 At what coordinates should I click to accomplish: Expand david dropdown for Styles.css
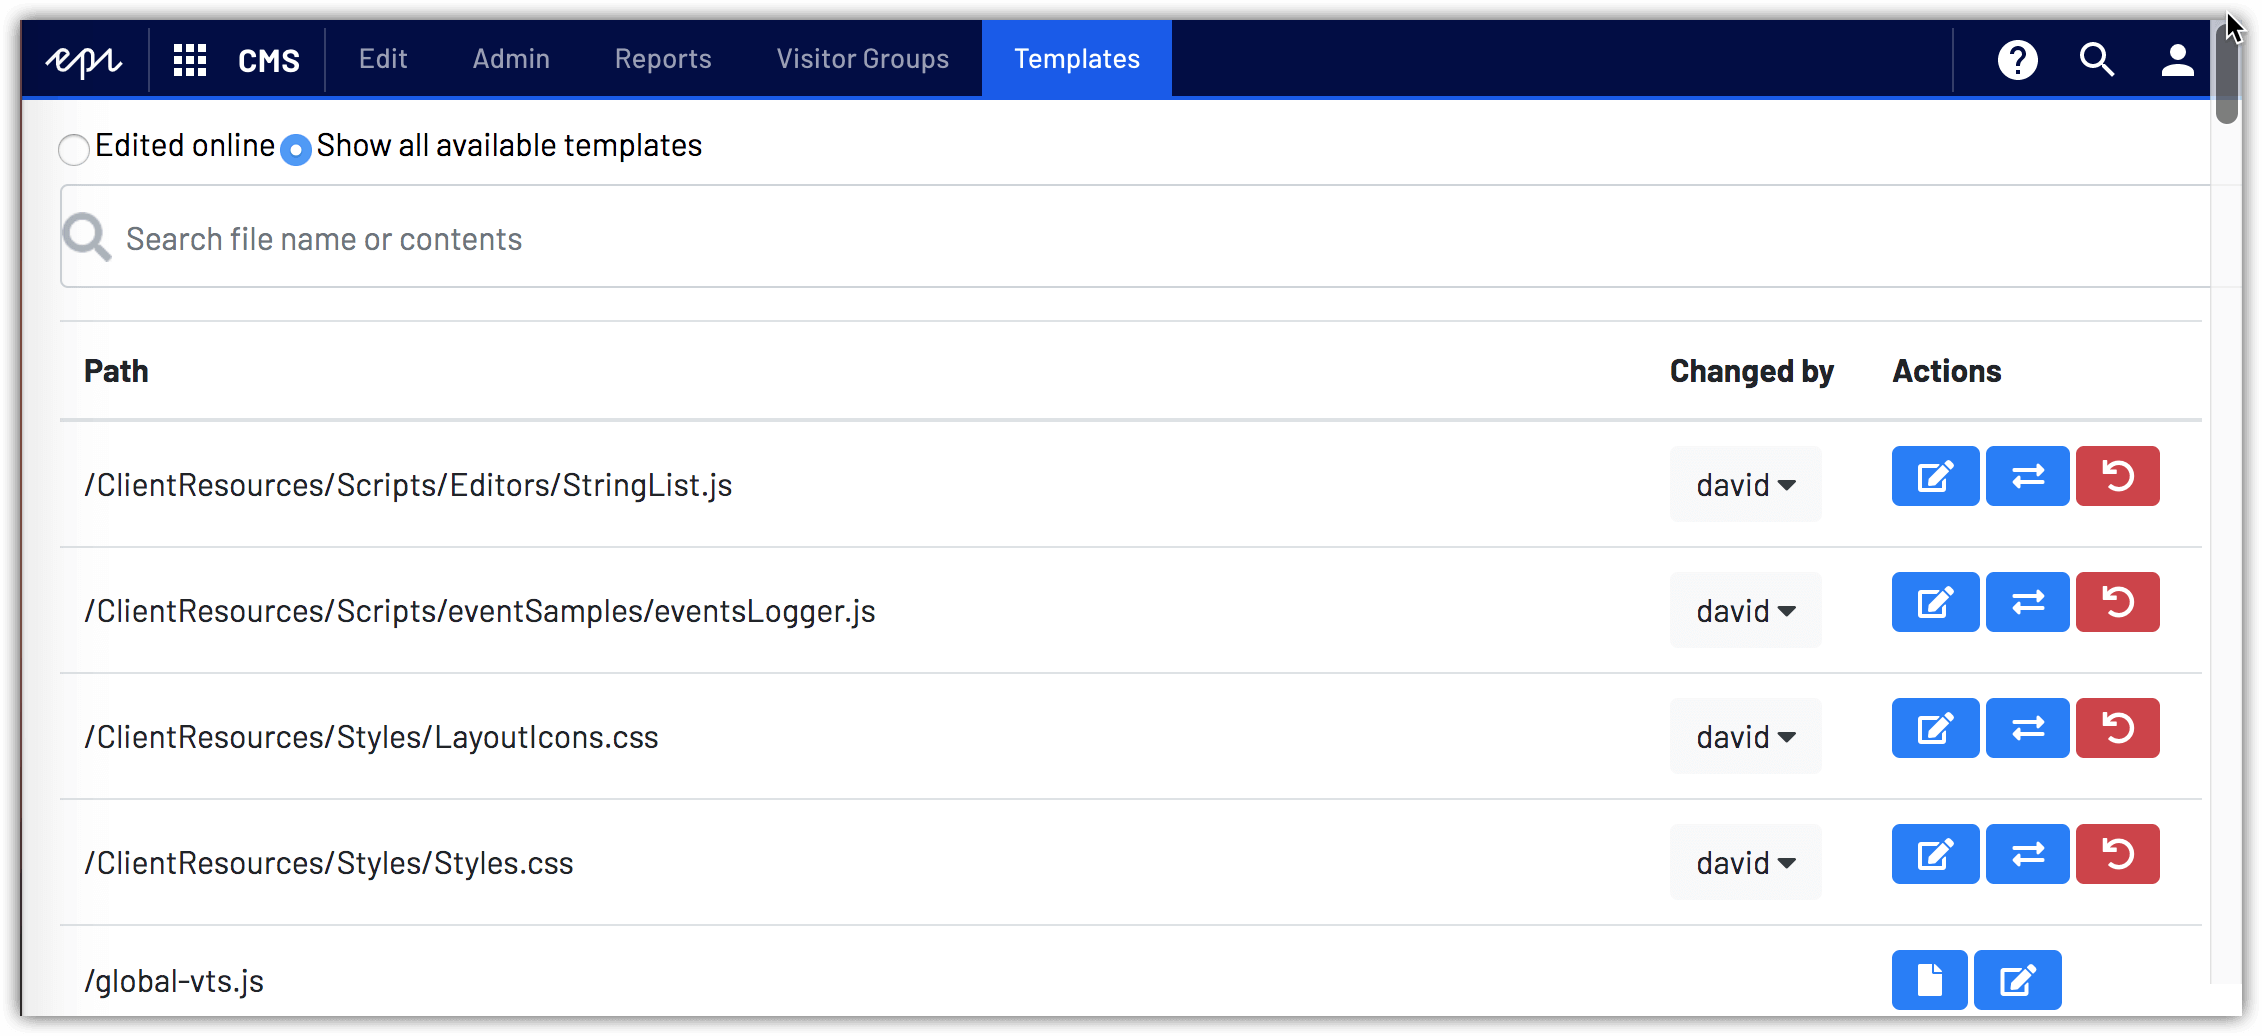pyautogui.click(x=1745, y=863)
